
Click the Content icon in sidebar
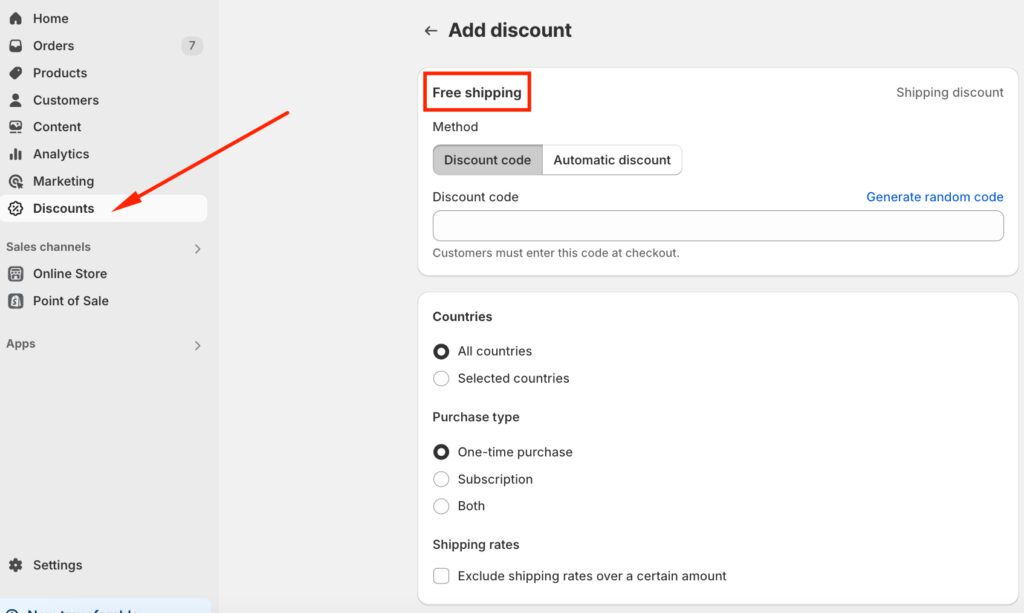[15, 127]
